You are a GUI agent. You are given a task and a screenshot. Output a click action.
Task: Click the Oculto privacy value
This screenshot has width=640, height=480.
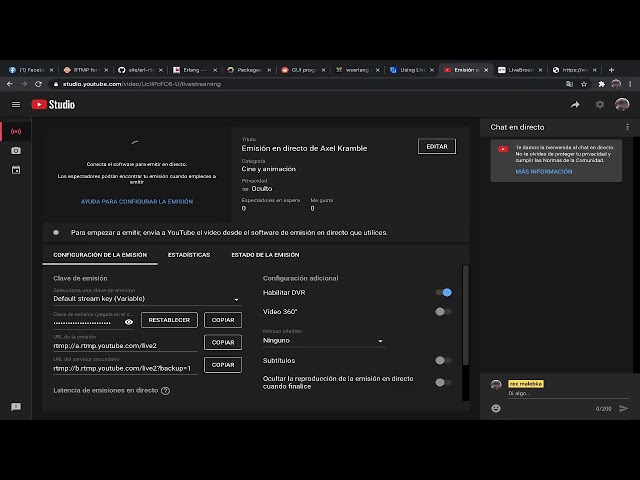point(262,189)
